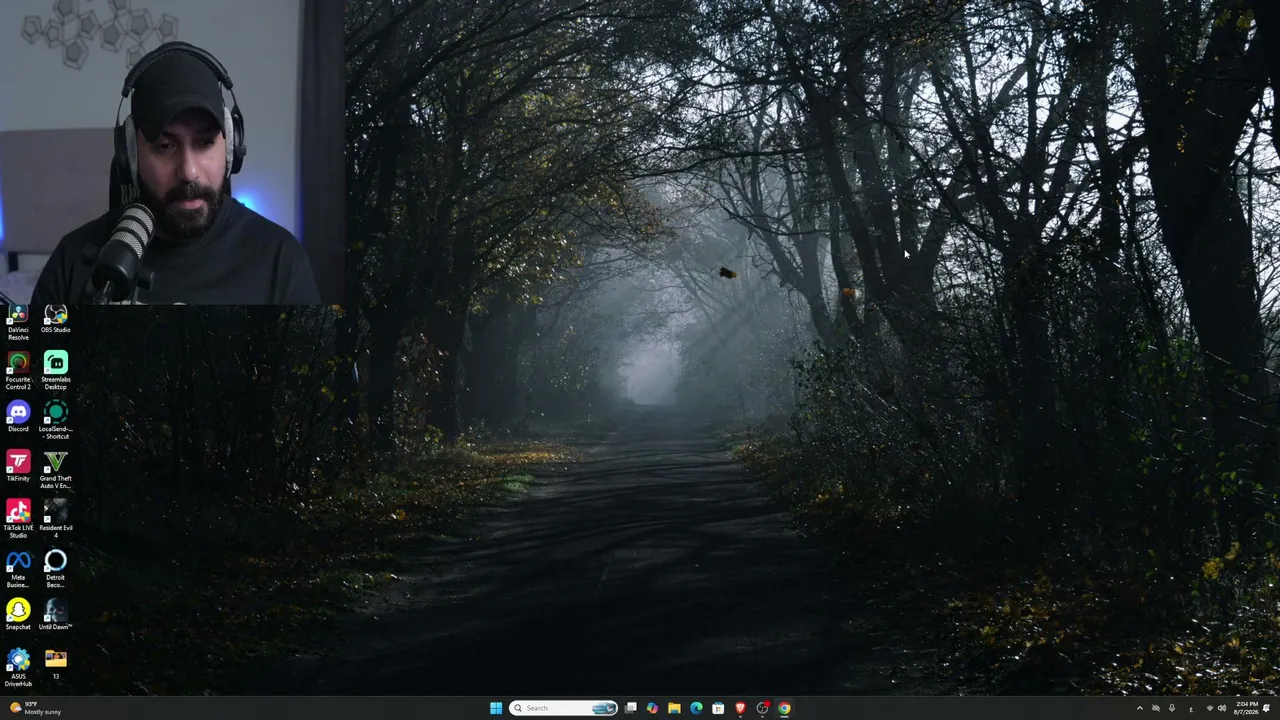Click the taskbar Search box
Viewport: 1280px width, 720px height.
[563, 708]
